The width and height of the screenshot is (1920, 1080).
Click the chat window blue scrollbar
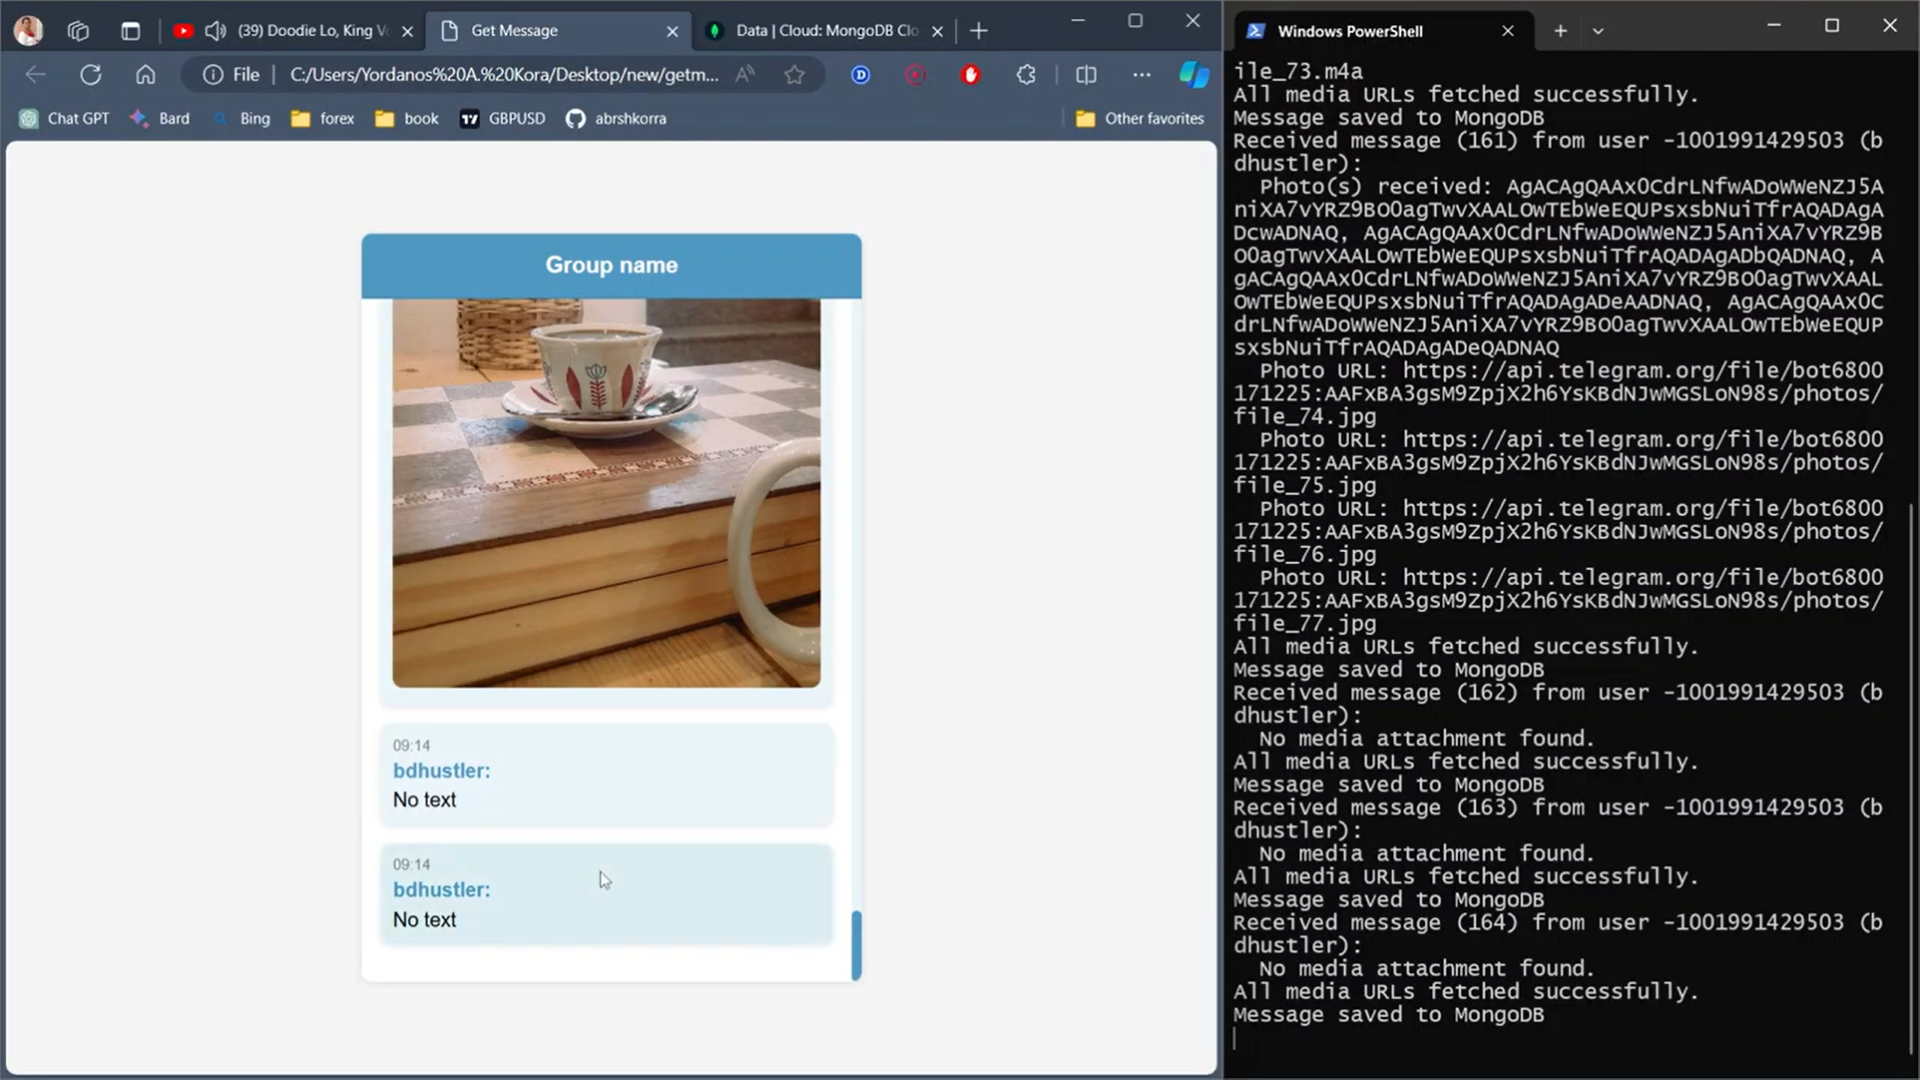point(856,944)
